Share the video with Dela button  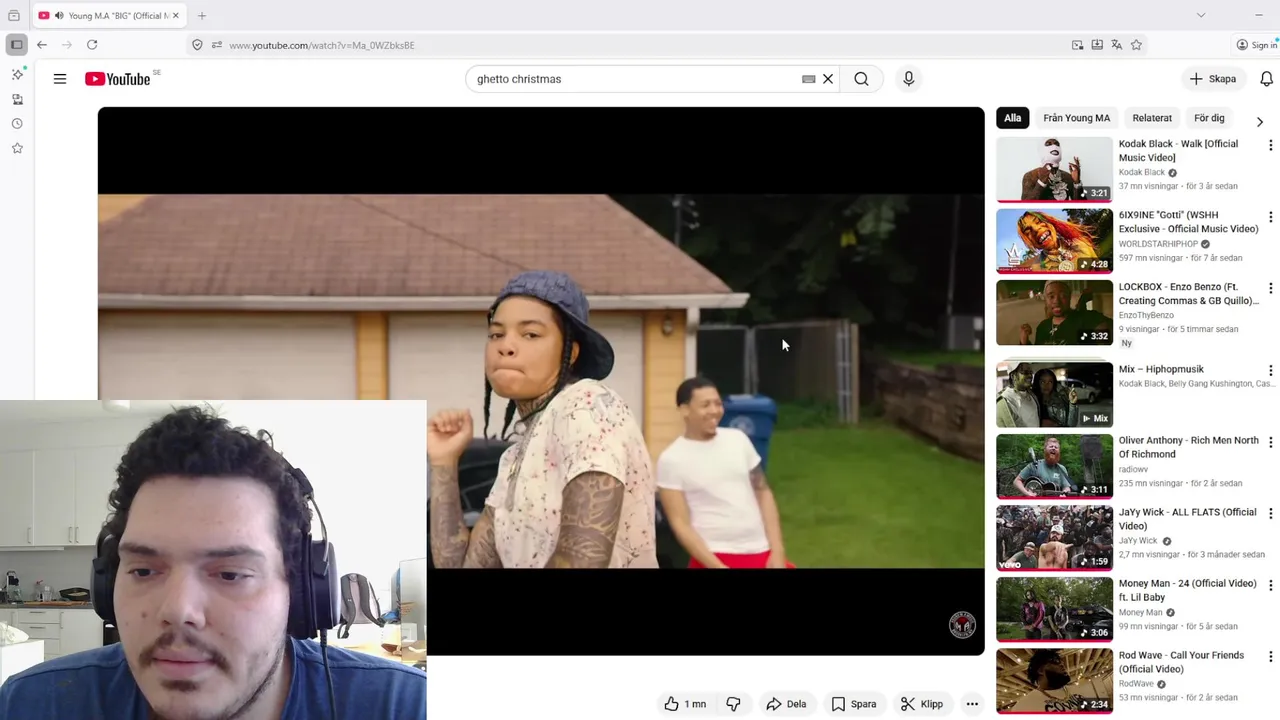point(786,704)
